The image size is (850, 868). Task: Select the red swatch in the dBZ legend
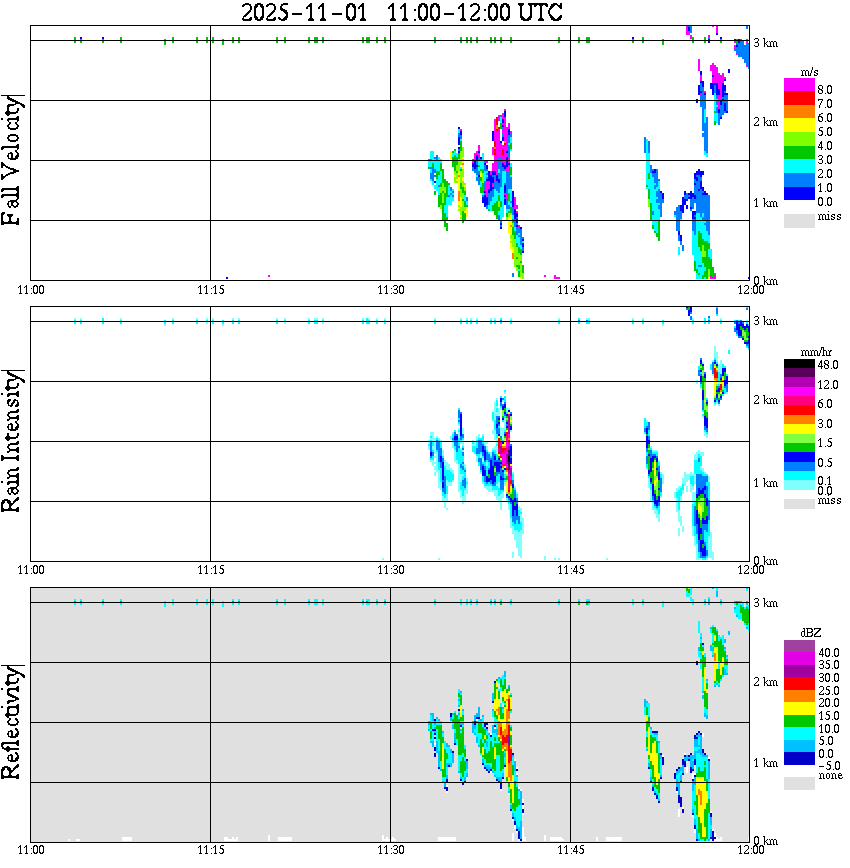click(799, 683)
